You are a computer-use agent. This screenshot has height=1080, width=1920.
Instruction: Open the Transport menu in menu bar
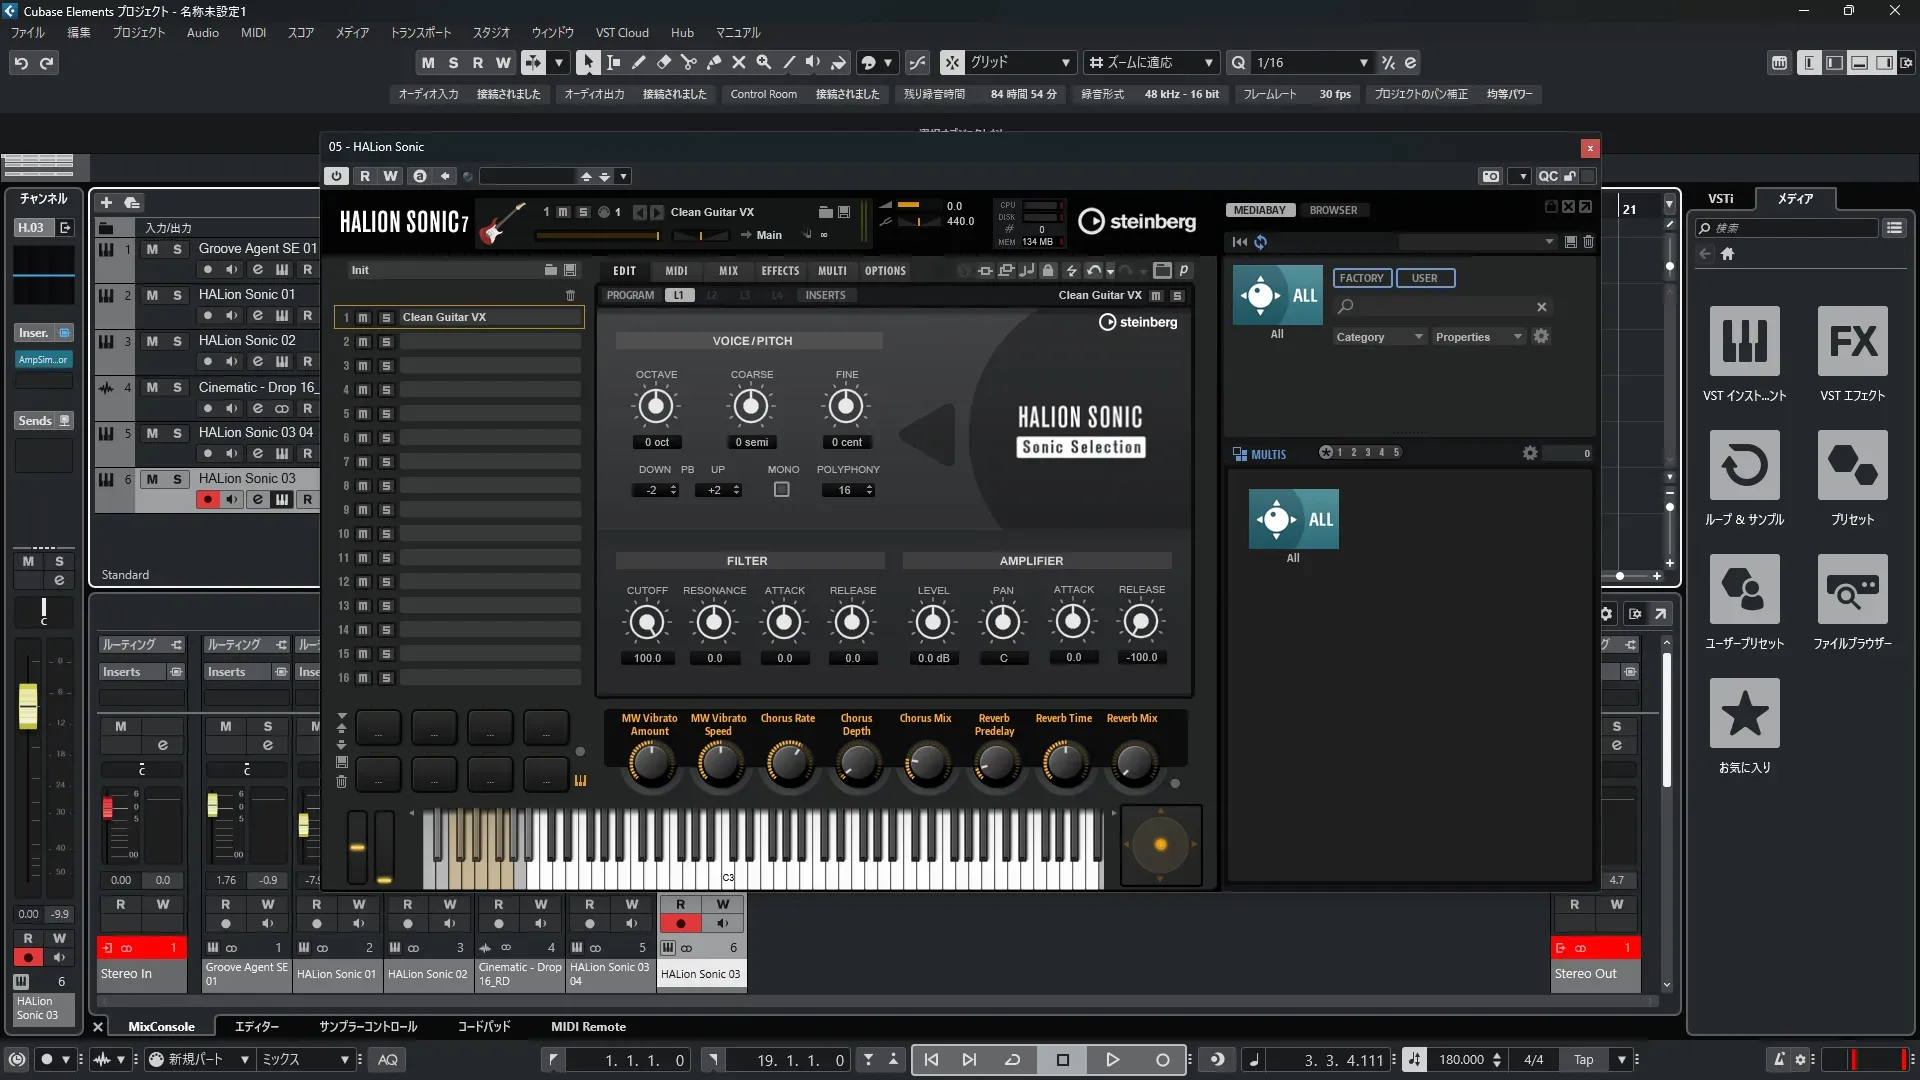(420, 32)
